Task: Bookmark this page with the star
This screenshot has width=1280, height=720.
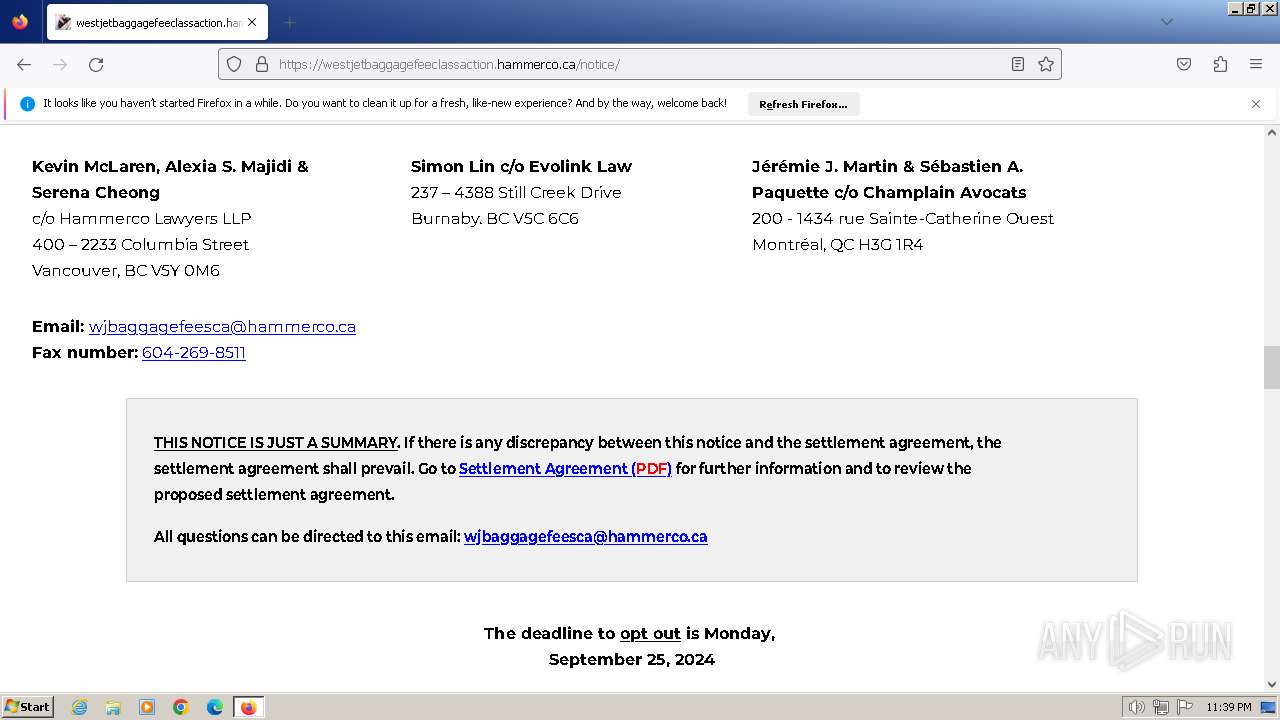Action: [1046, 64]
